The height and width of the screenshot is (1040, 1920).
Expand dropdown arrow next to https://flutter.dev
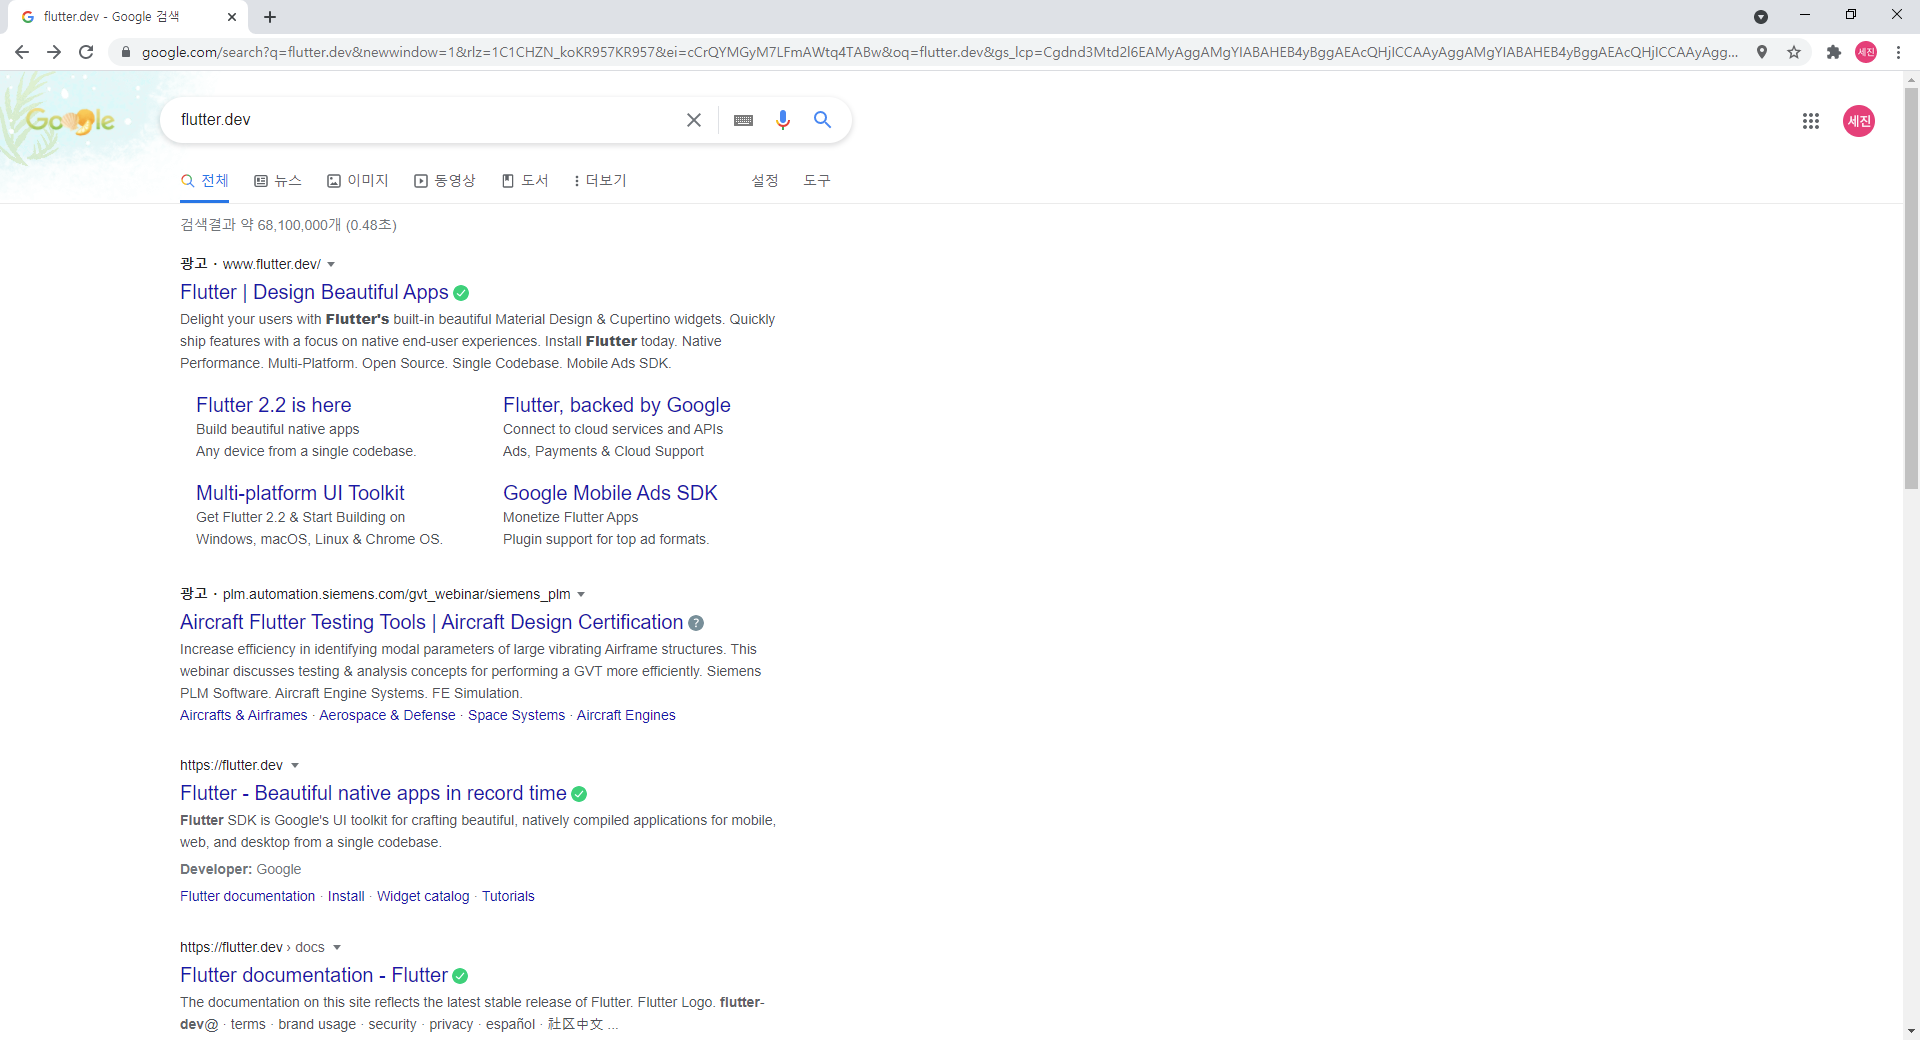tap(295, 766)
